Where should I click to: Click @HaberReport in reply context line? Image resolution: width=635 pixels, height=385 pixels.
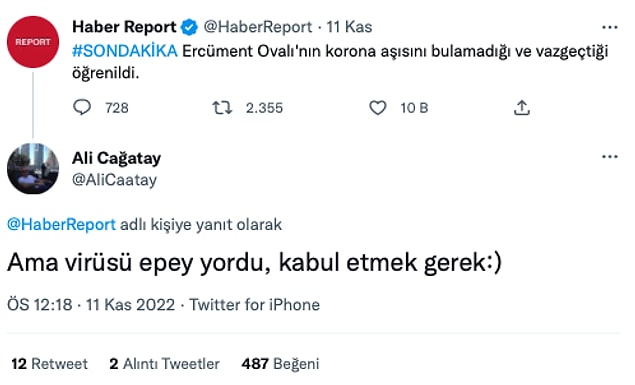point(62,224)
